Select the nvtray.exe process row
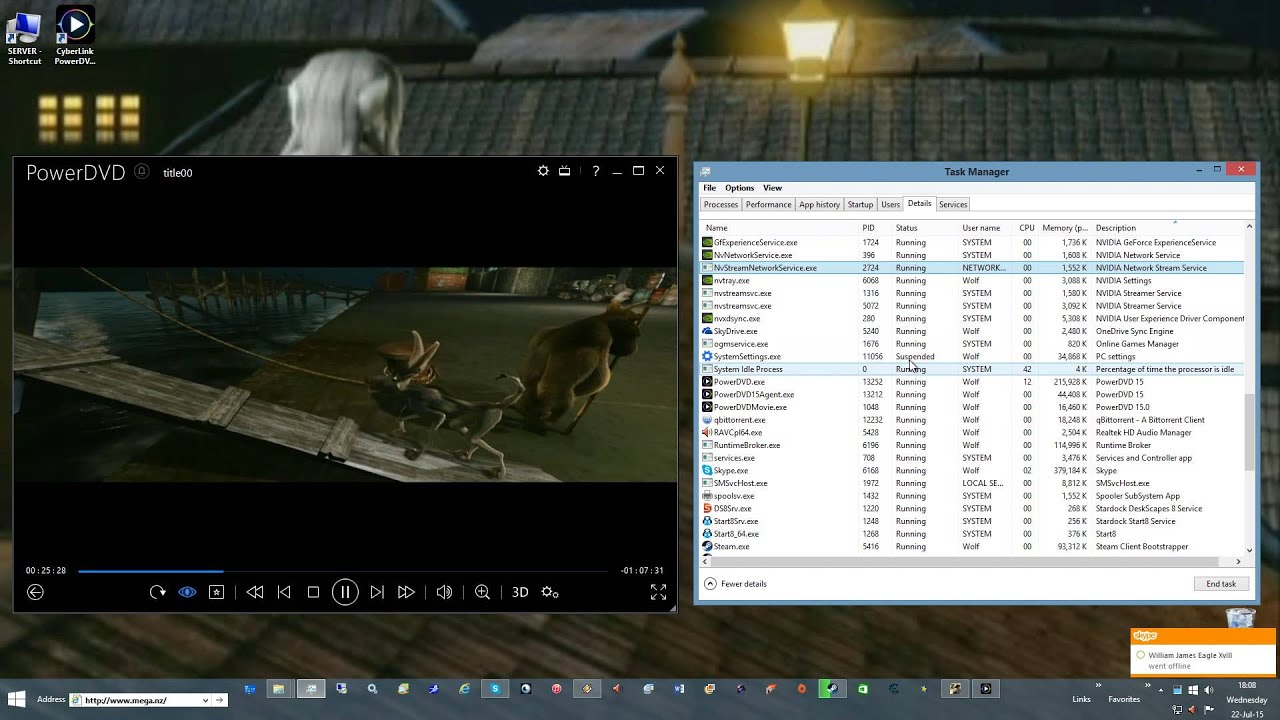 pyautogui.click(x=973, y=281)
